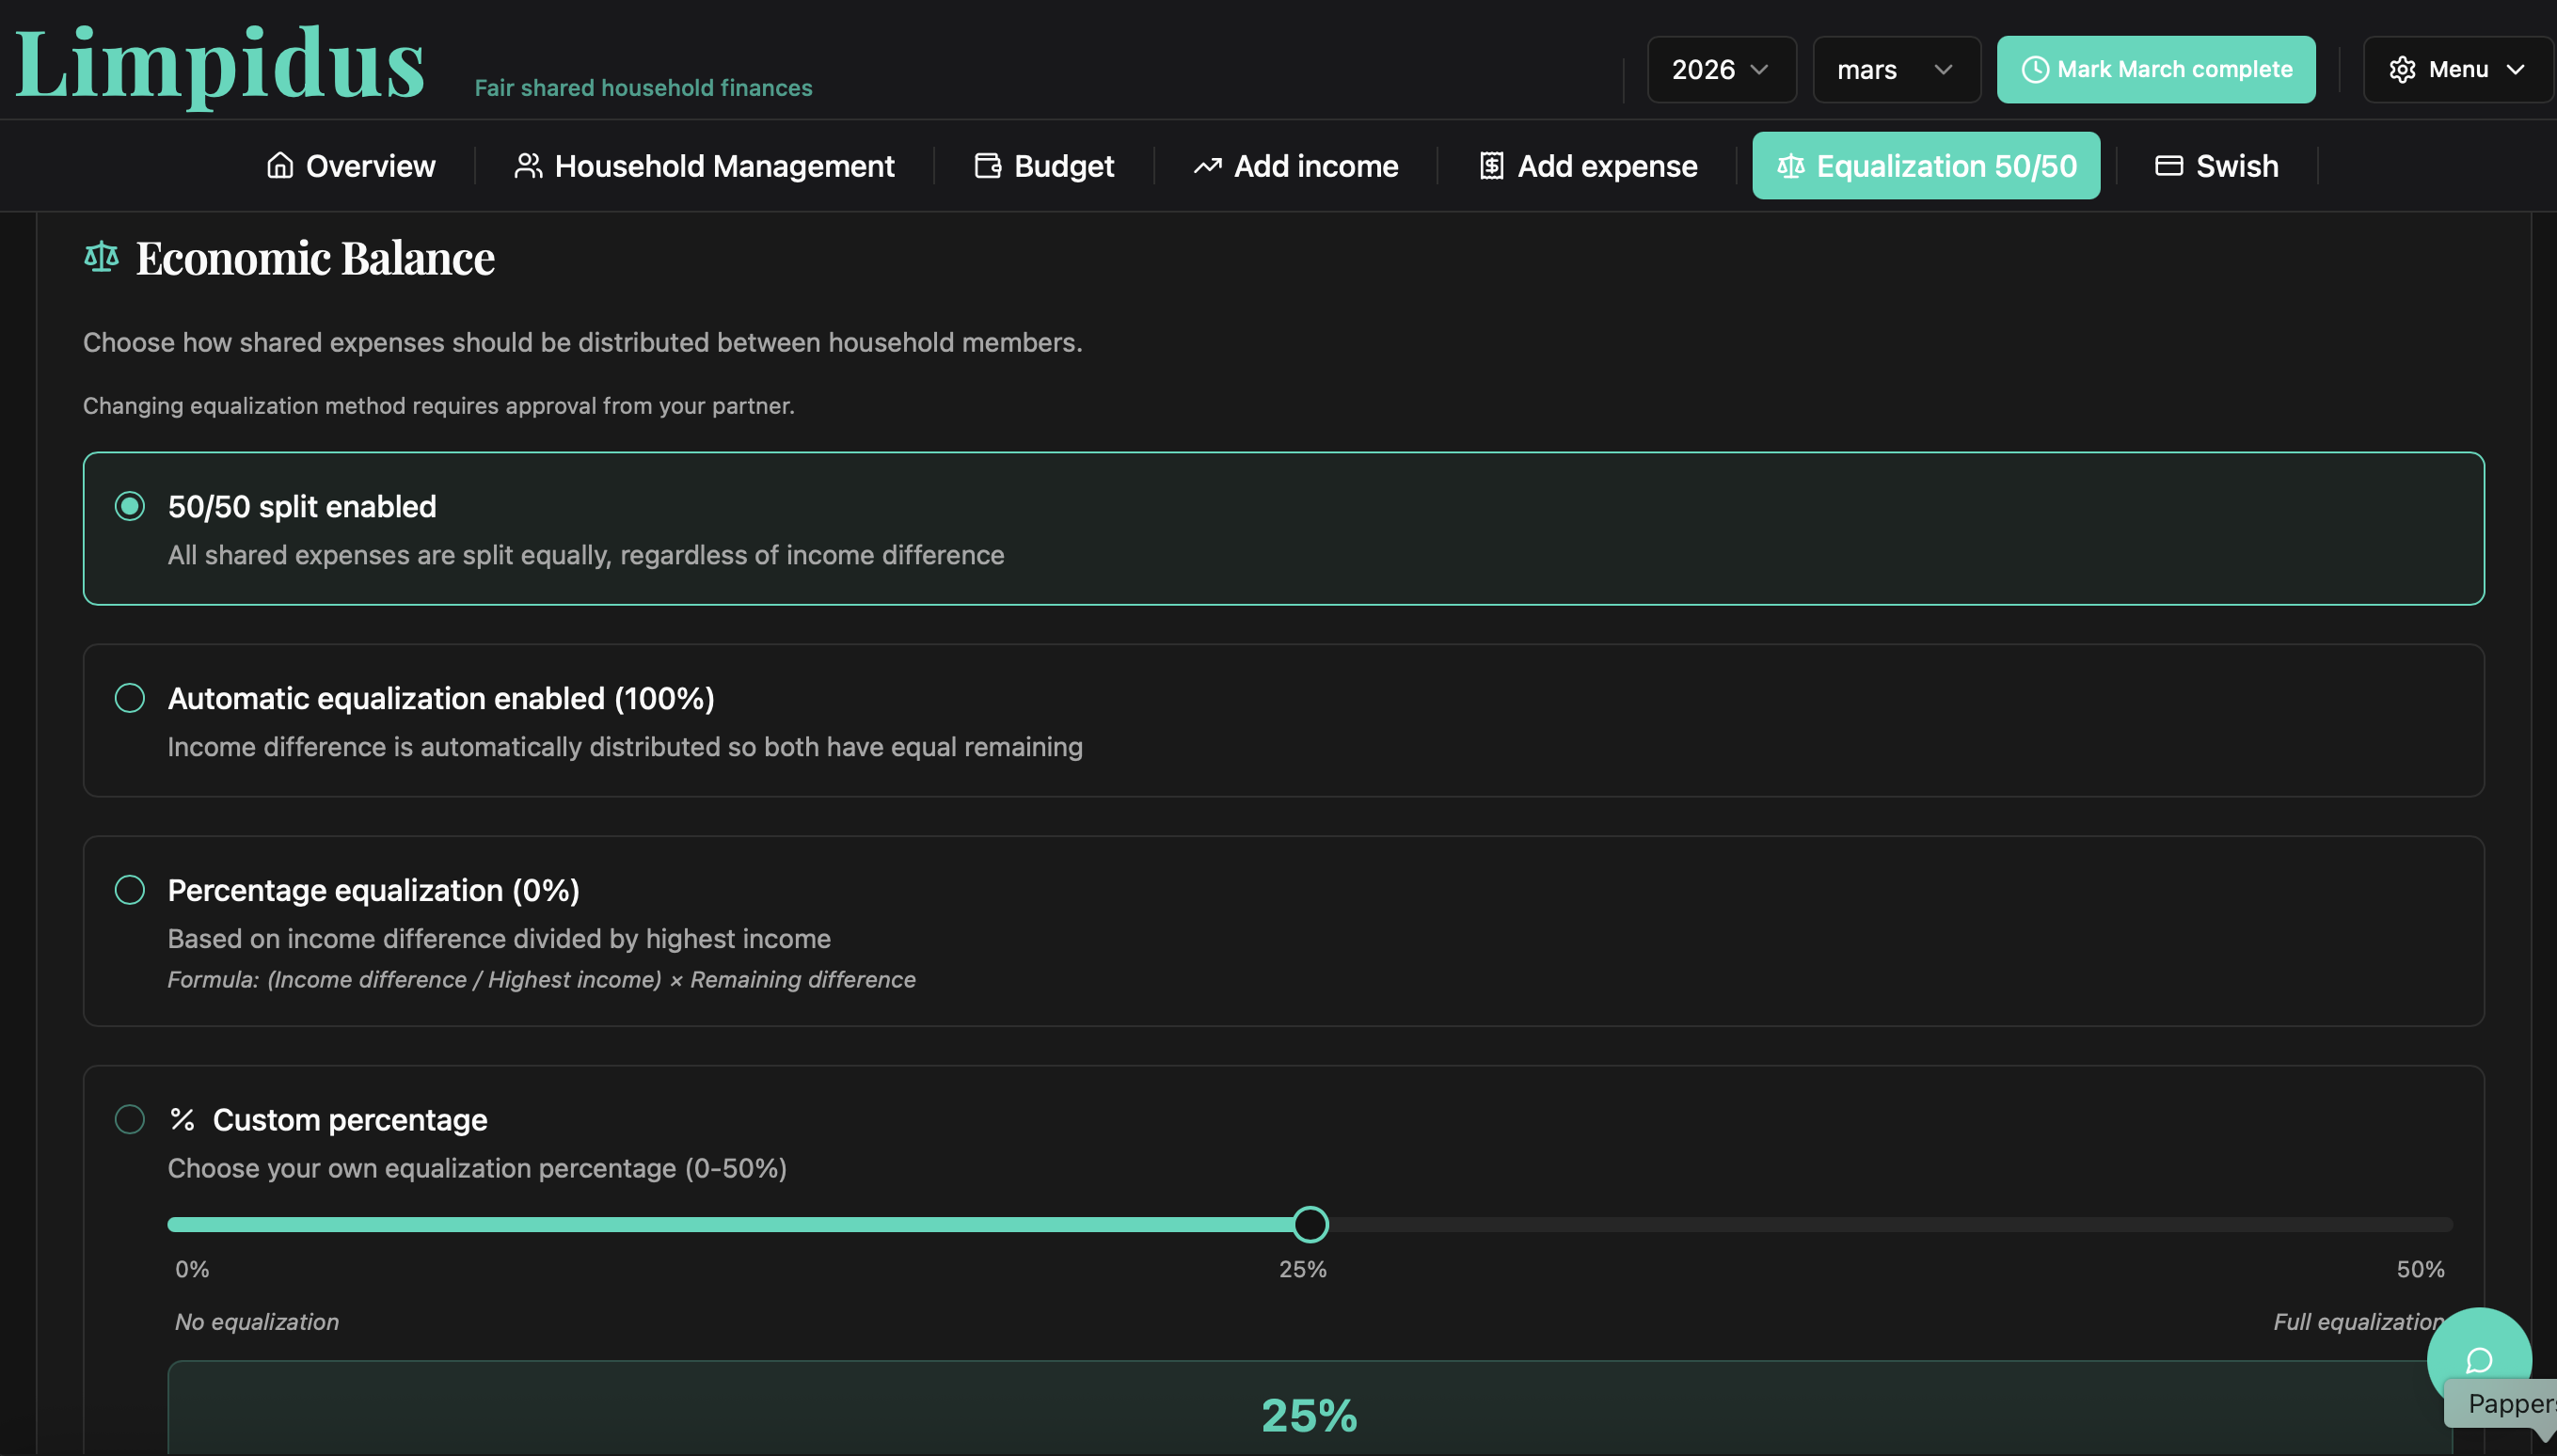Click the Swish card icon

coord(2168,165)
